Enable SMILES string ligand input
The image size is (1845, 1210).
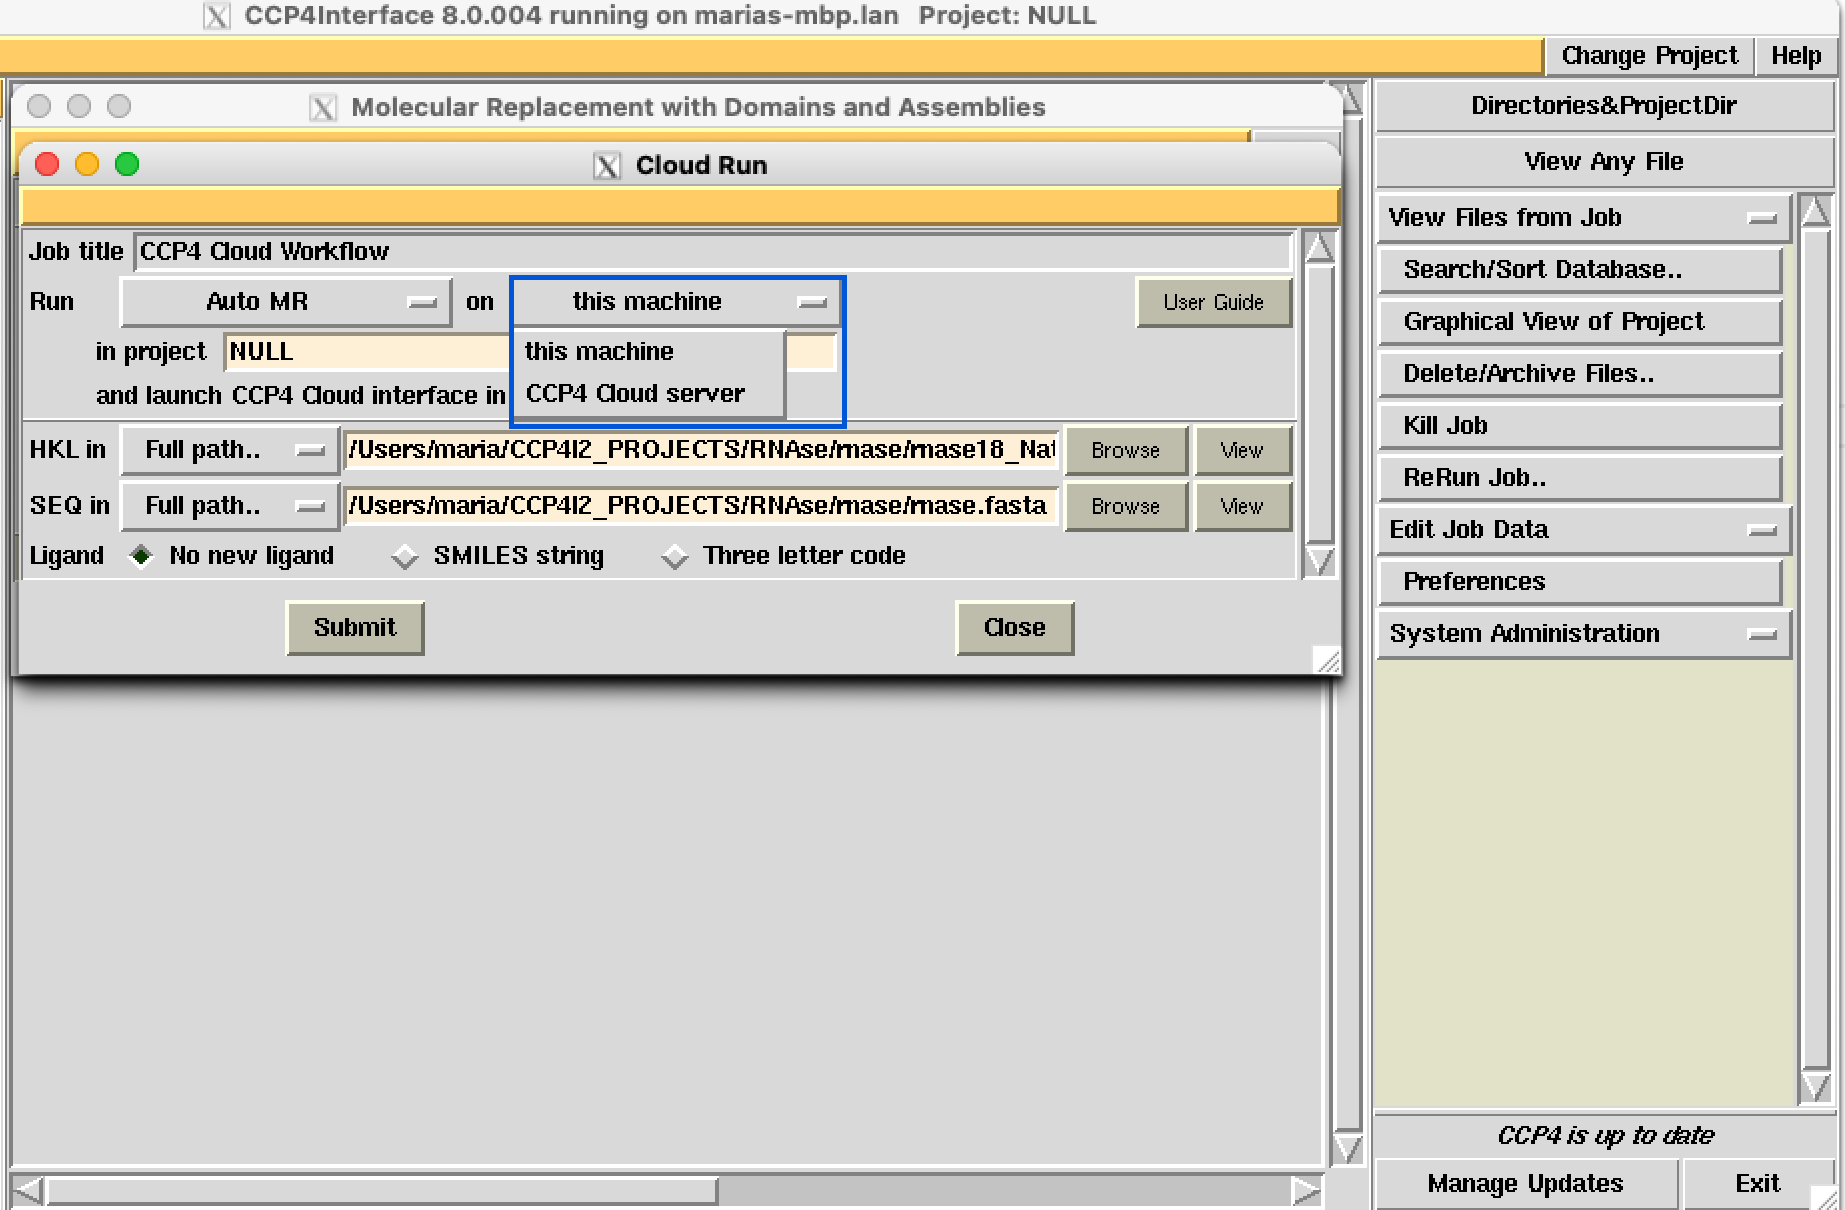coord(405,556)
